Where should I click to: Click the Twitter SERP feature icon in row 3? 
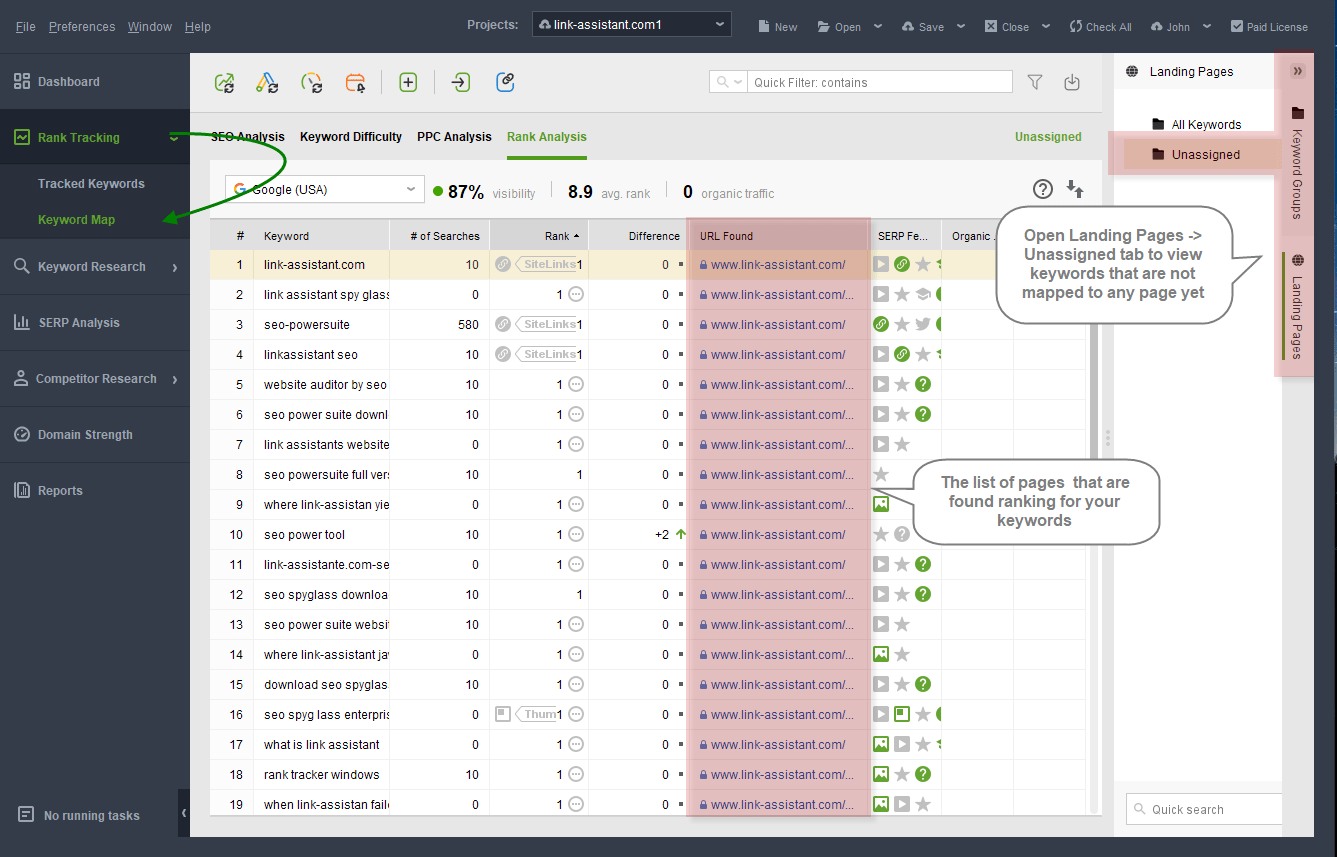923,325
